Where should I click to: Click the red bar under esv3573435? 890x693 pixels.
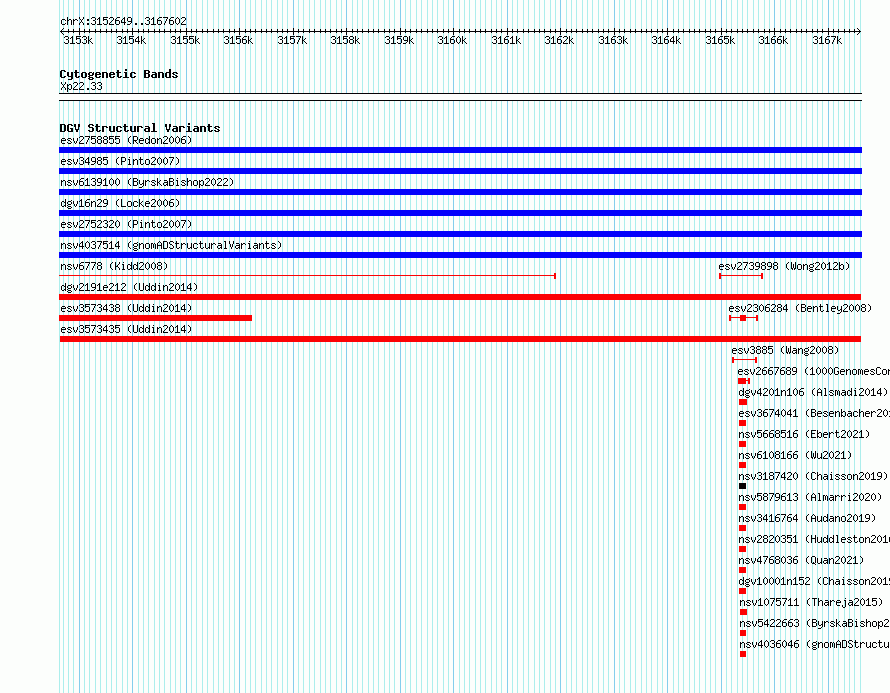(x=460, y=339)
